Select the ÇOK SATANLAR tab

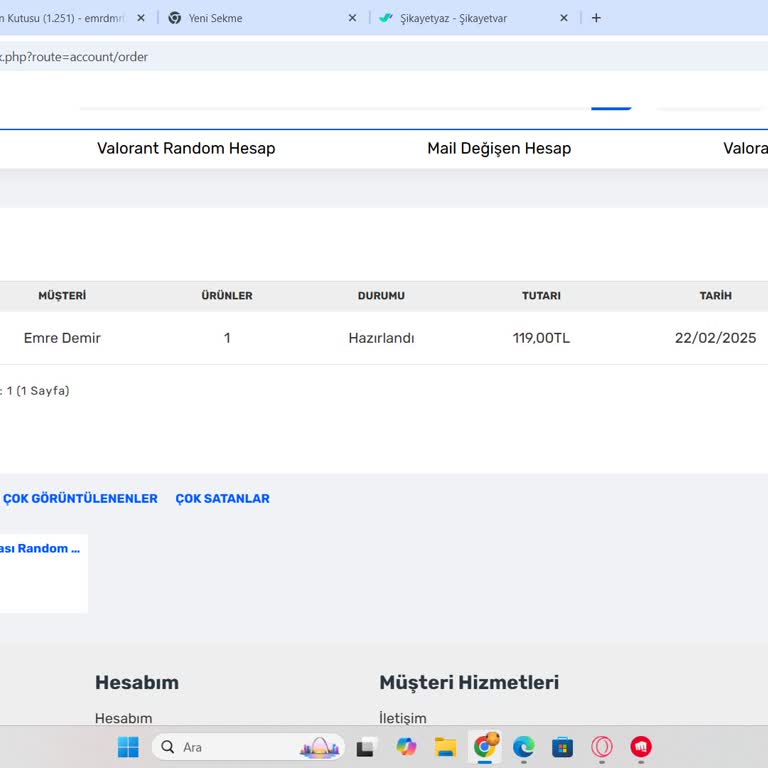point(222,498)
